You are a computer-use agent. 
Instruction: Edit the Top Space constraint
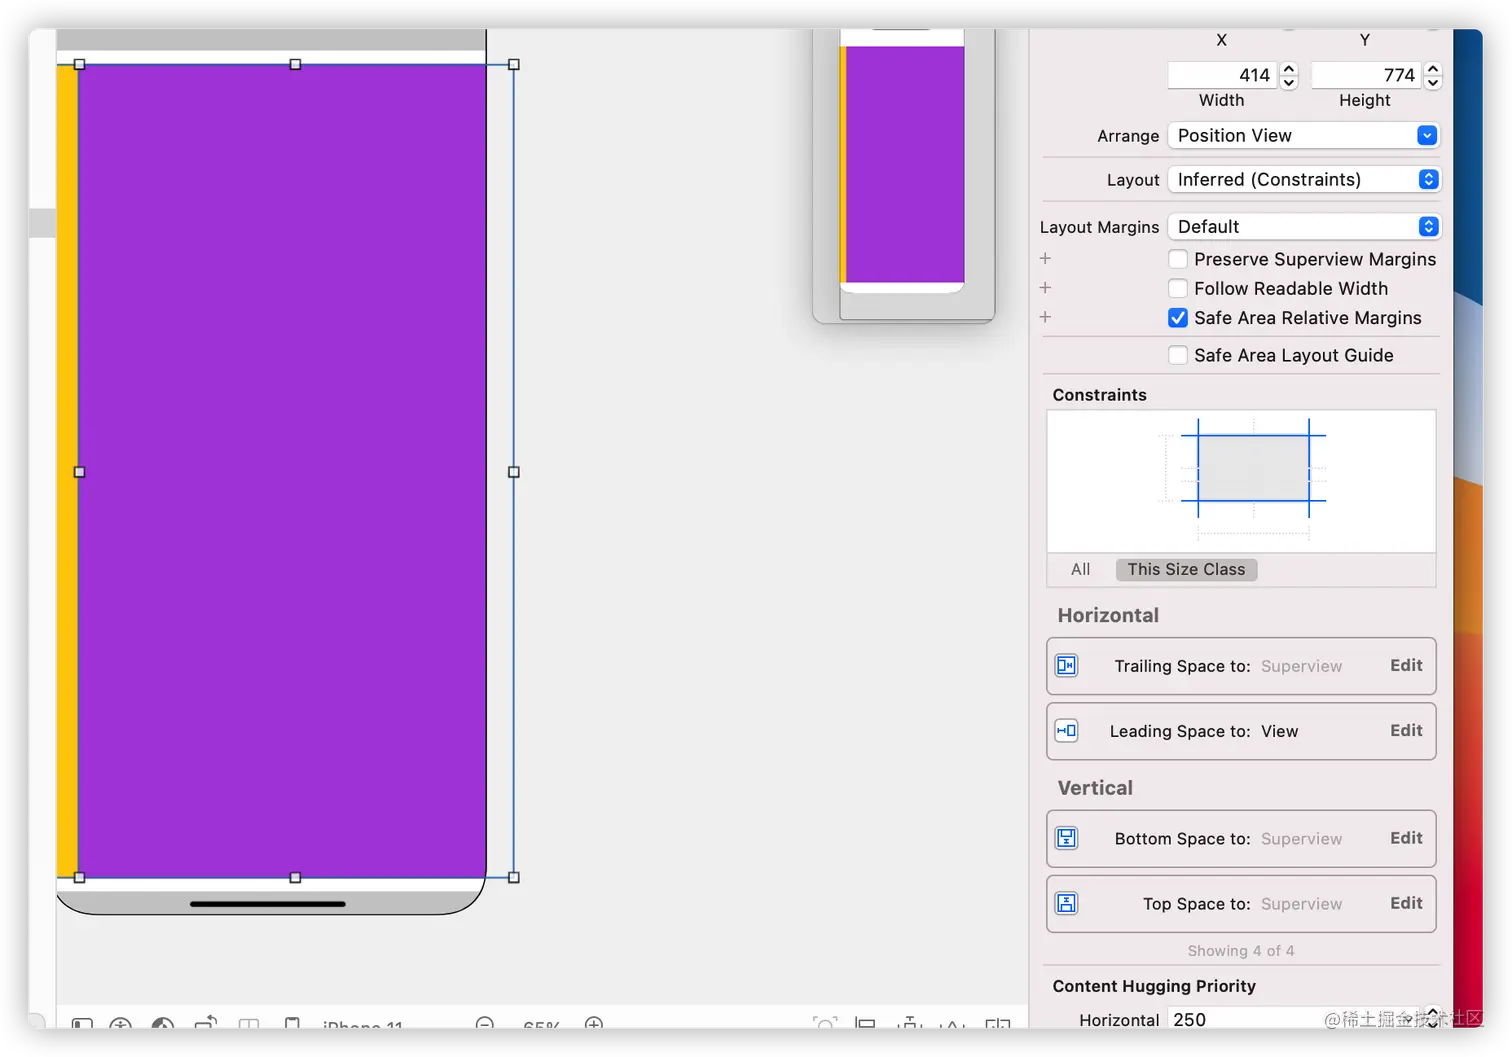pos(1406,903)
